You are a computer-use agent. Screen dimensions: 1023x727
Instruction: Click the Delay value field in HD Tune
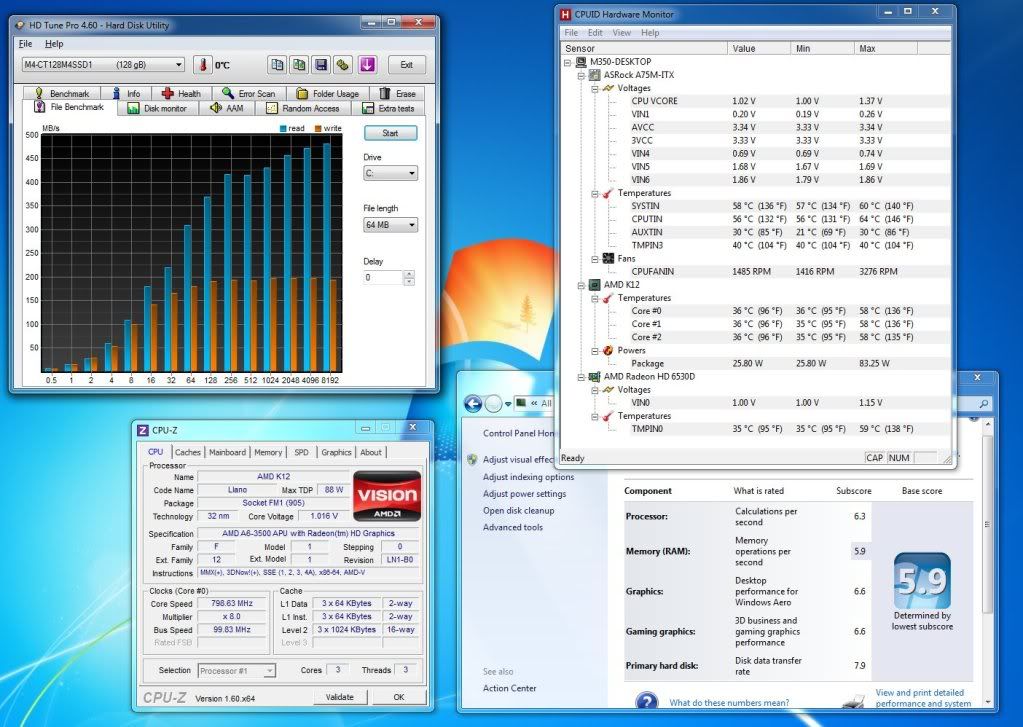(x=383, y=277)
